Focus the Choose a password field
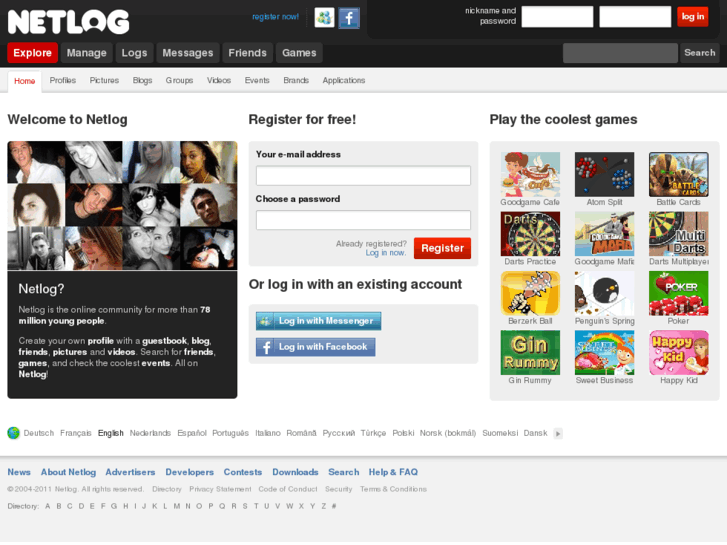727x545 pixels. point(364,220)
